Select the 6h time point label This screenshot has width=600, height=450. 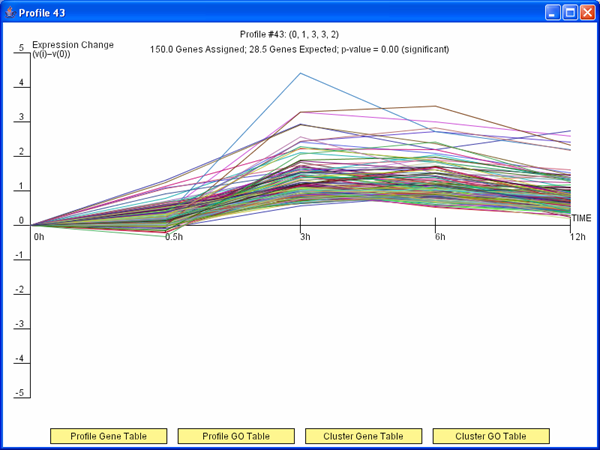click(438, 237)
